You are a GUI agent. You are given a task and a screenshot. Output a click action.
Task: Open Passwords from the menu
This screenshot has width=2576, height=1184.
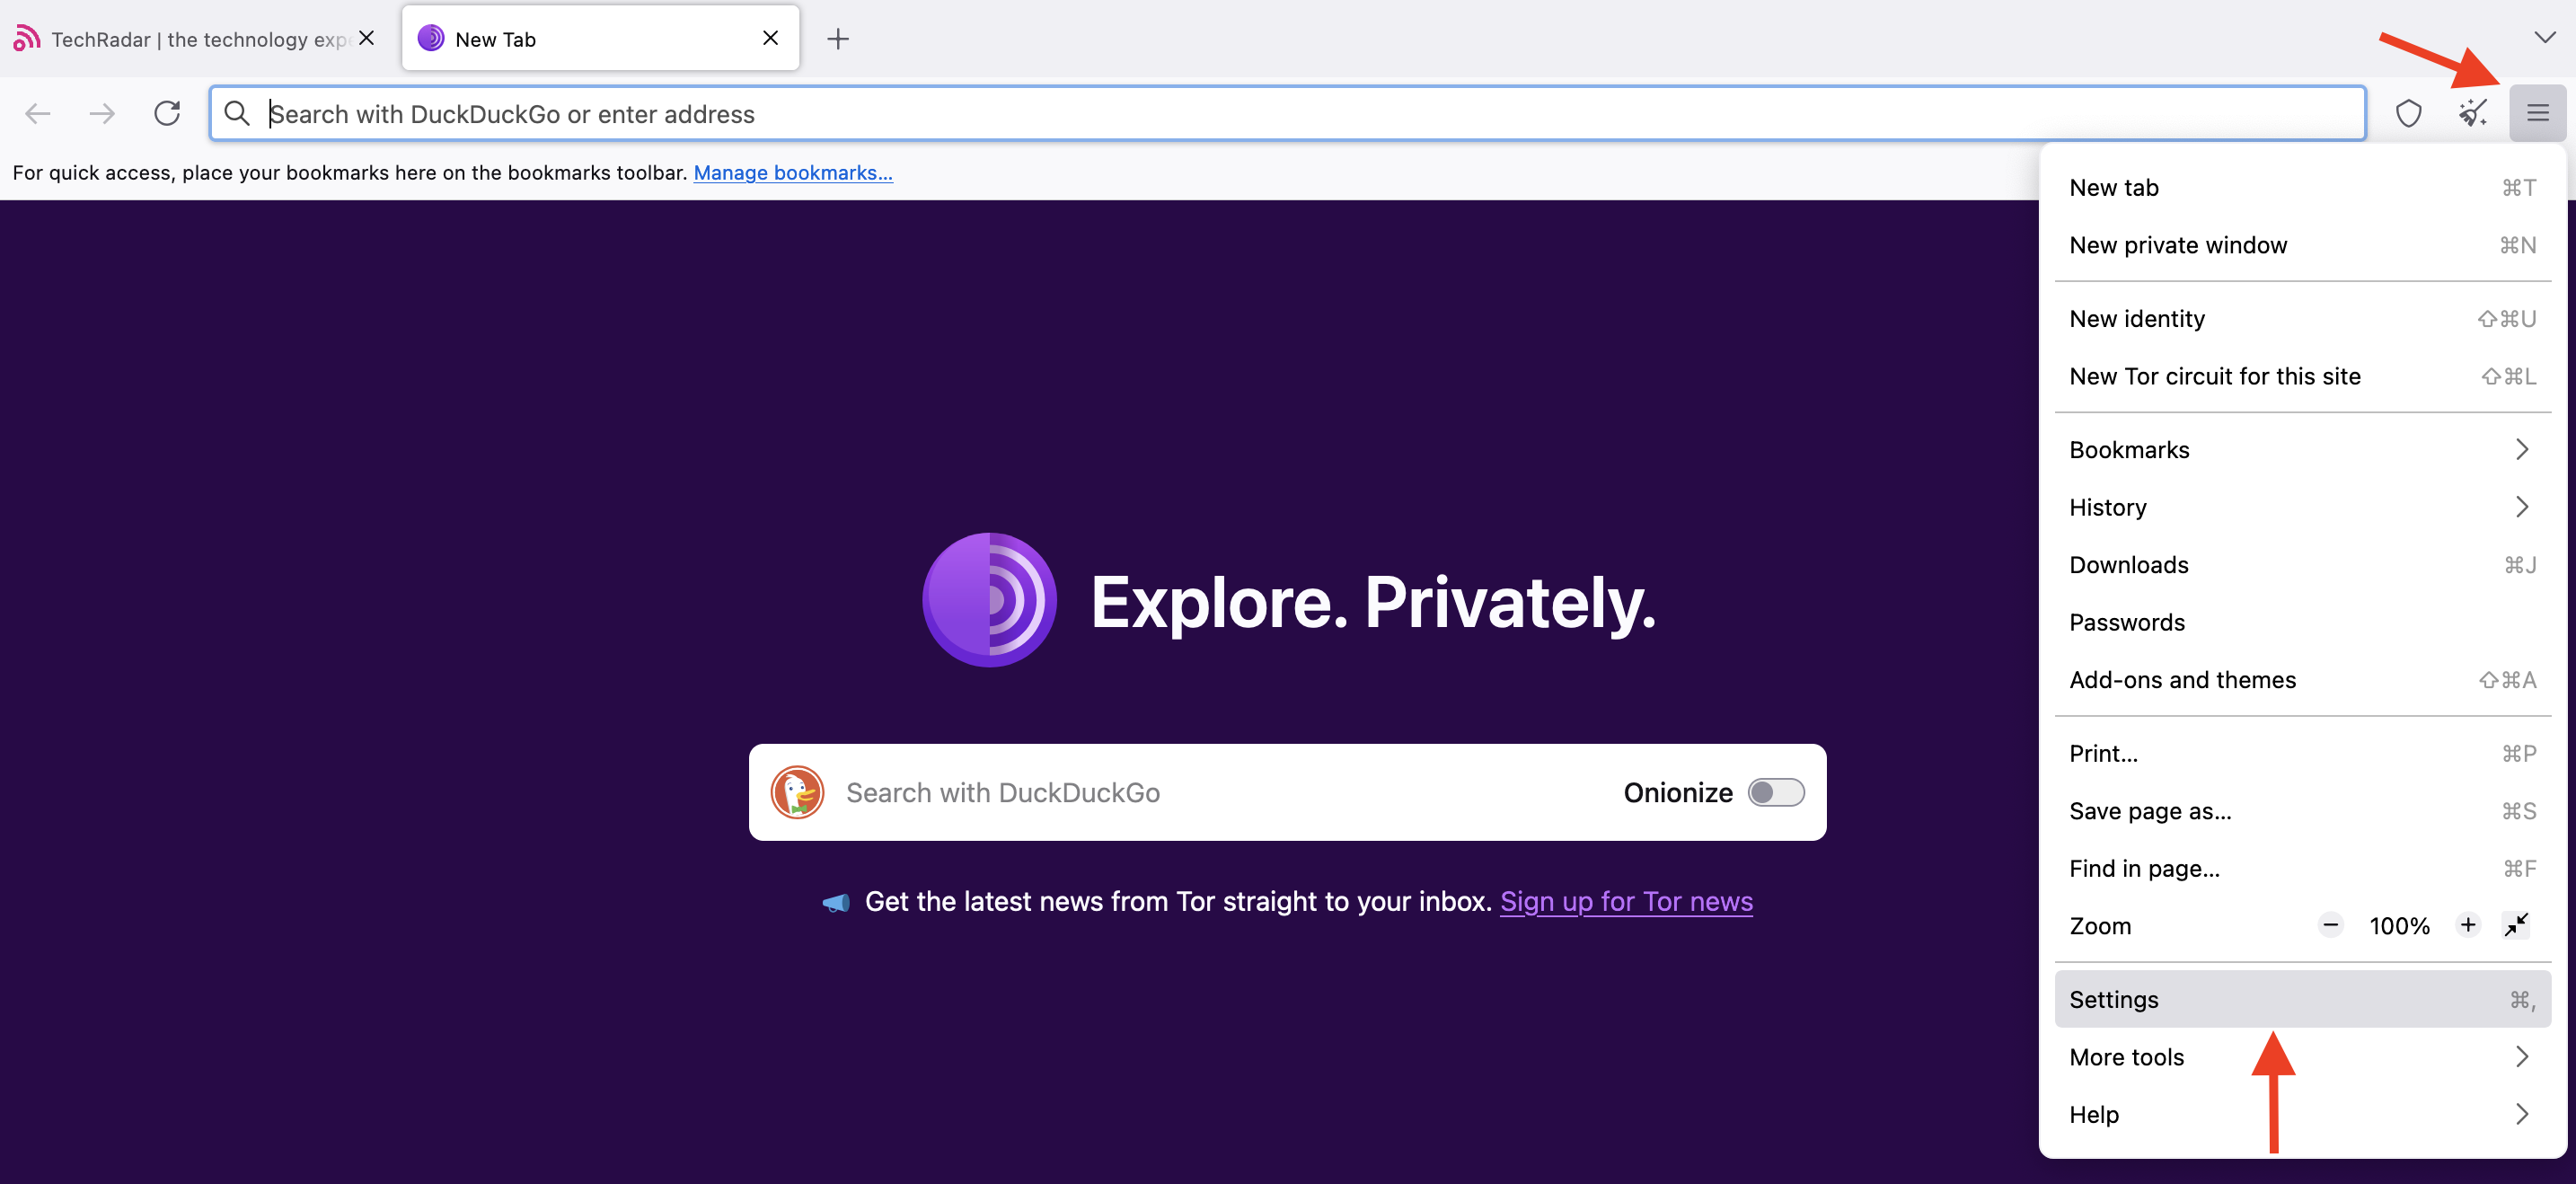tap(2303, 622)
